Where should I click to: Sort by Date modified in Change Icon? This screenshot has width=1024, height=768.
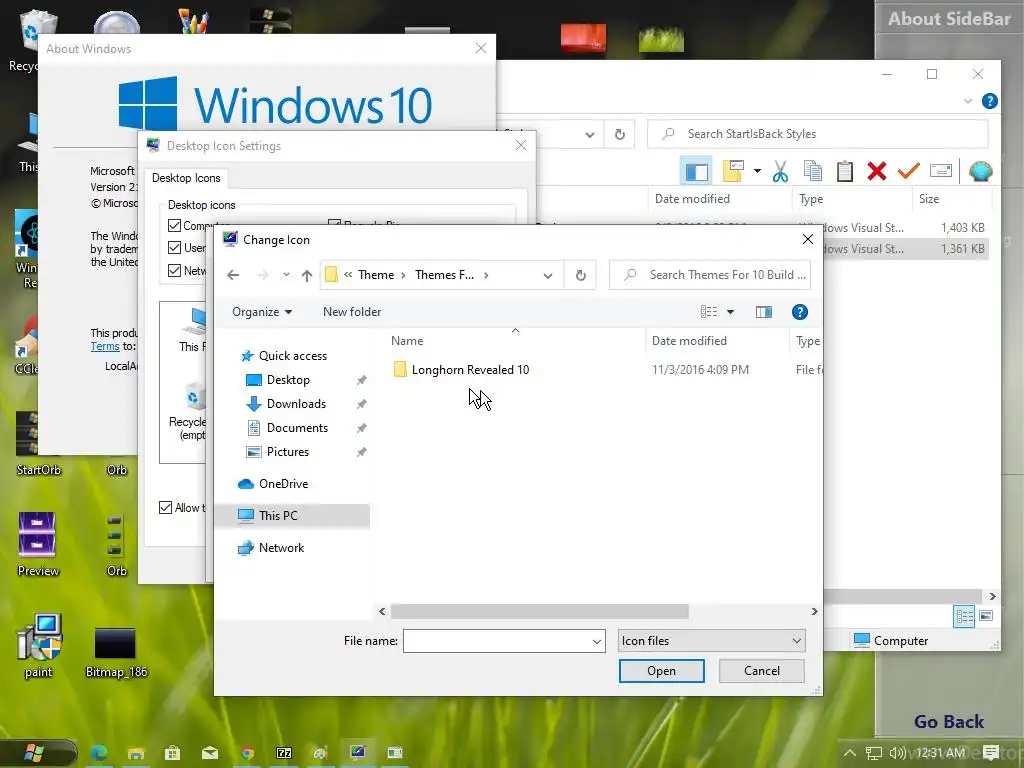[x=689, y=341]
